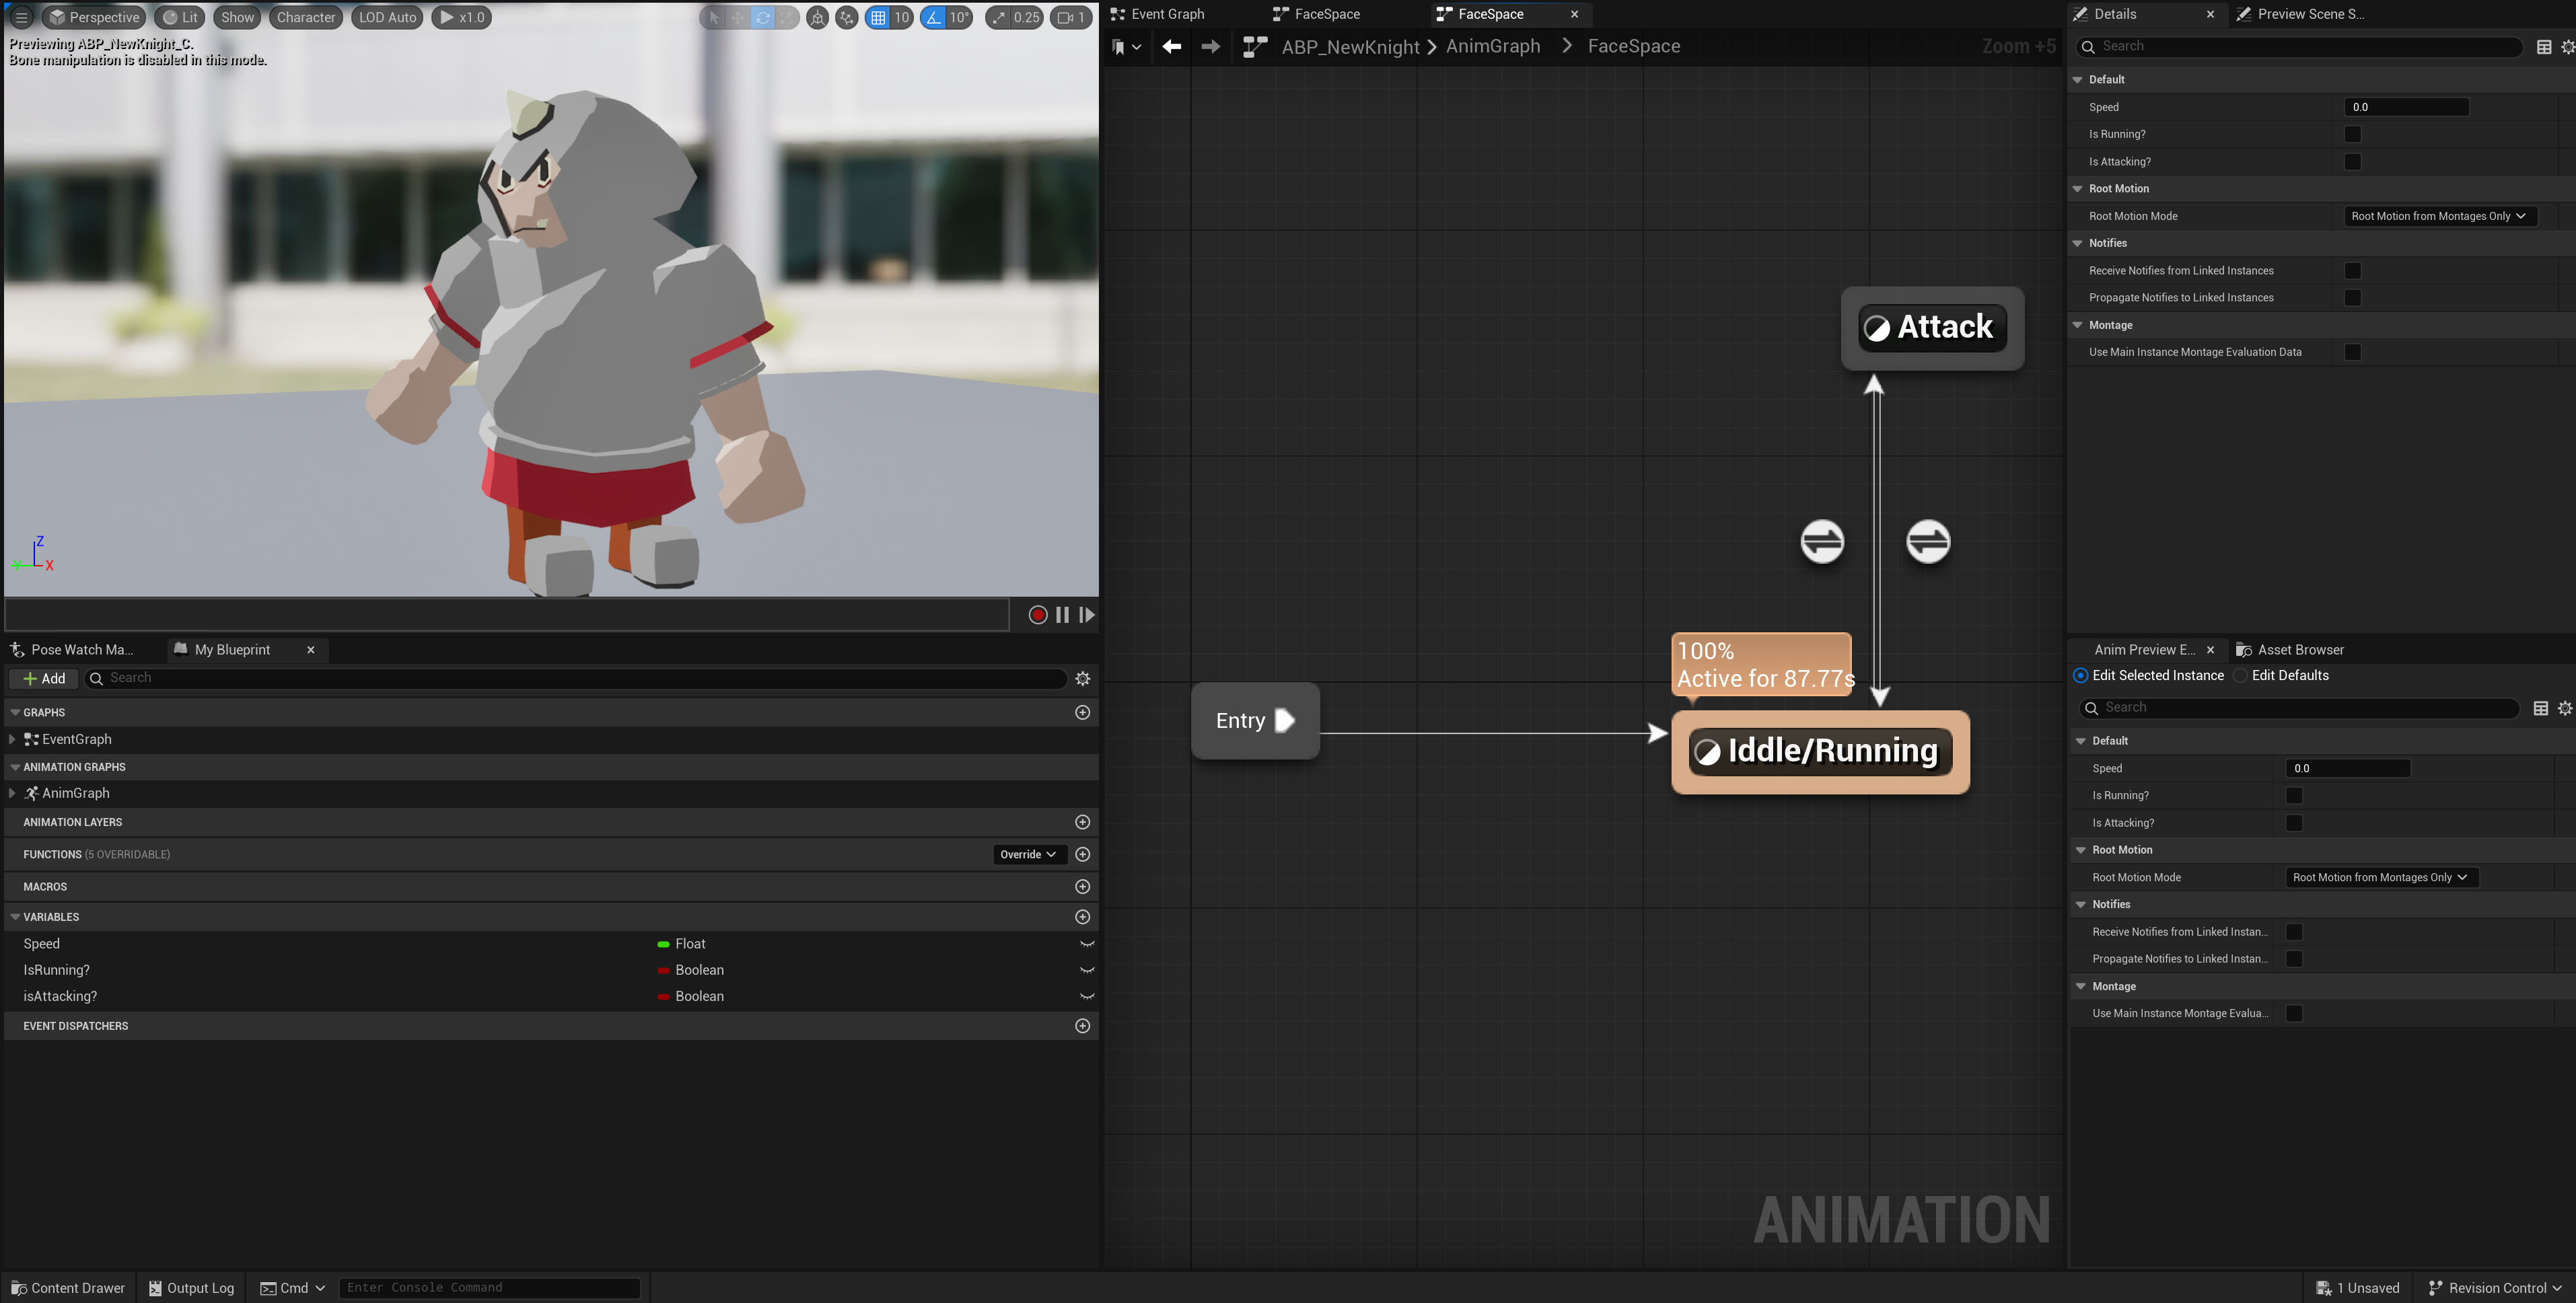Screen dimensions: 2576x1303
Task: Open the LOD Auto menu
Action: pyautogui.click(x=387, y=17)
